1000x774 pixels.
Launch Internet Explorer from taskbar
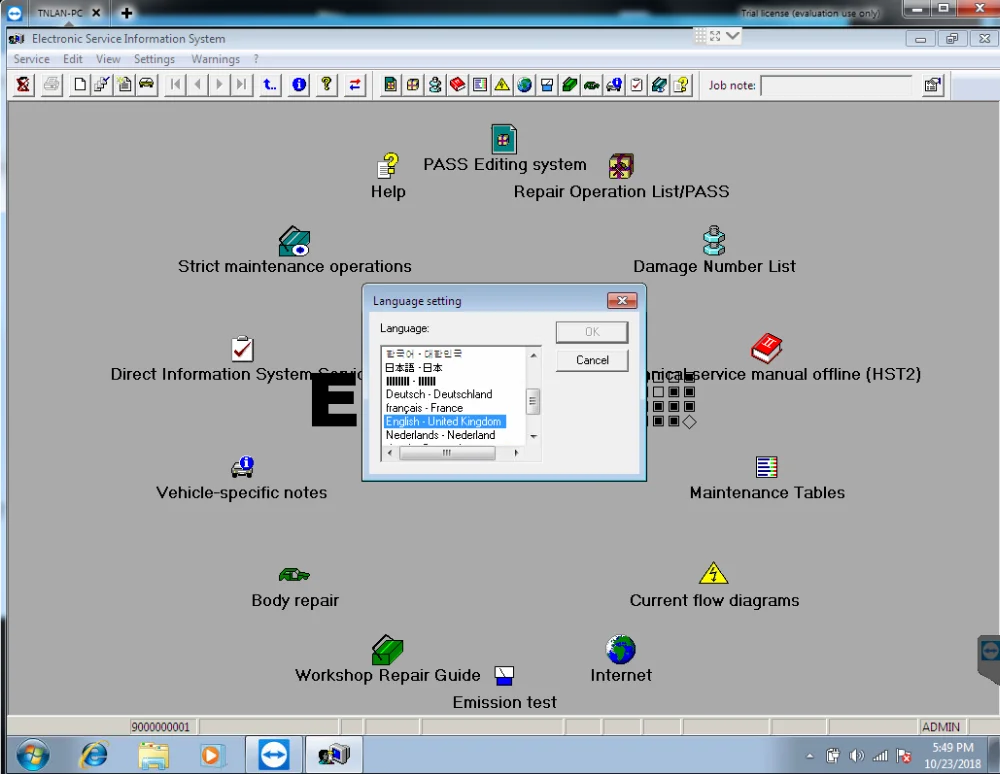coord(94,756)
